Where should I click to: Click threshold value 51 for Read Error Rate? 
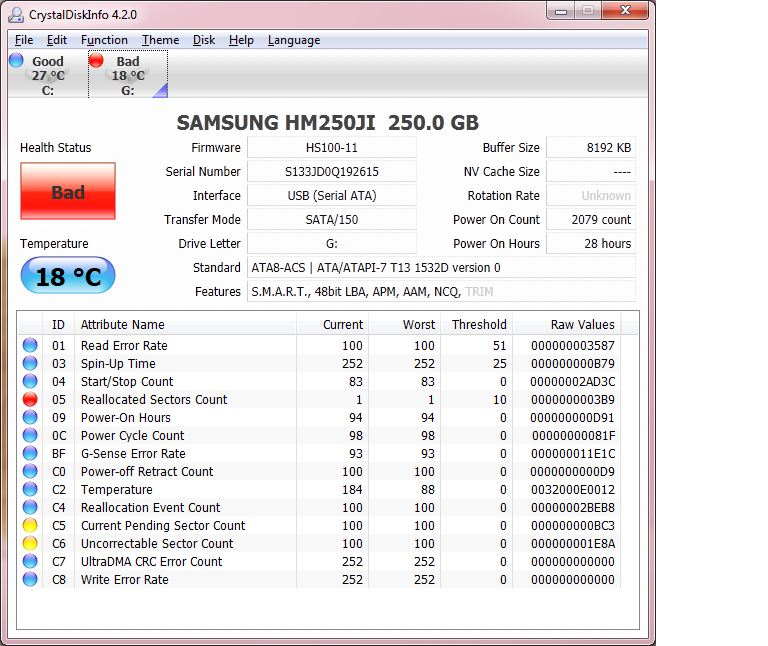(x=499, y=346)
